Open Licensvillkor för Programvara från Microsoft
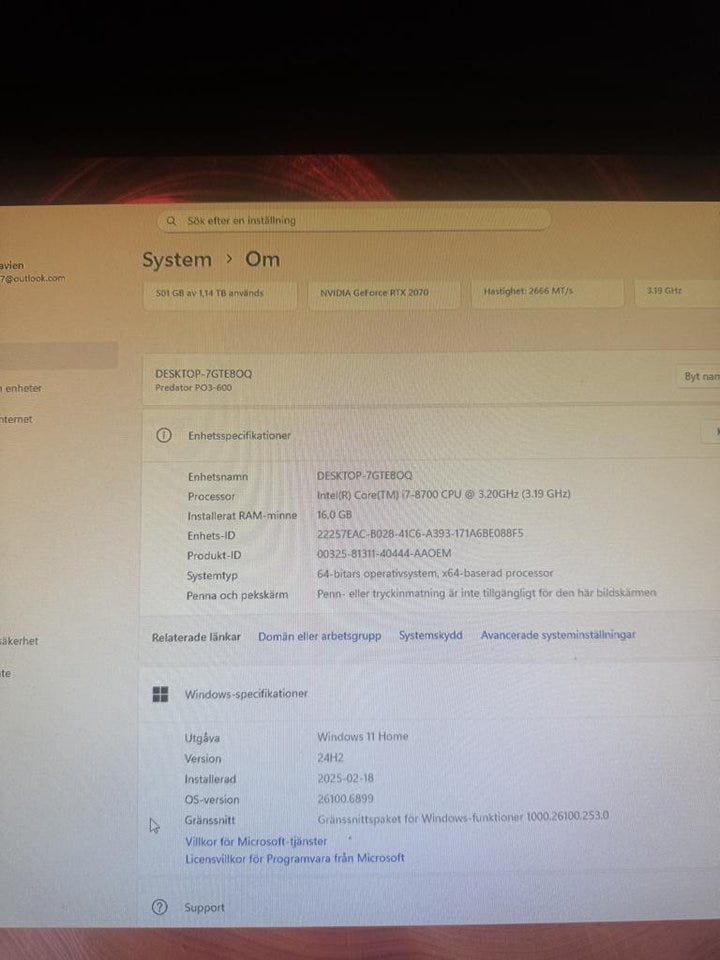 [x=294, y=858]
